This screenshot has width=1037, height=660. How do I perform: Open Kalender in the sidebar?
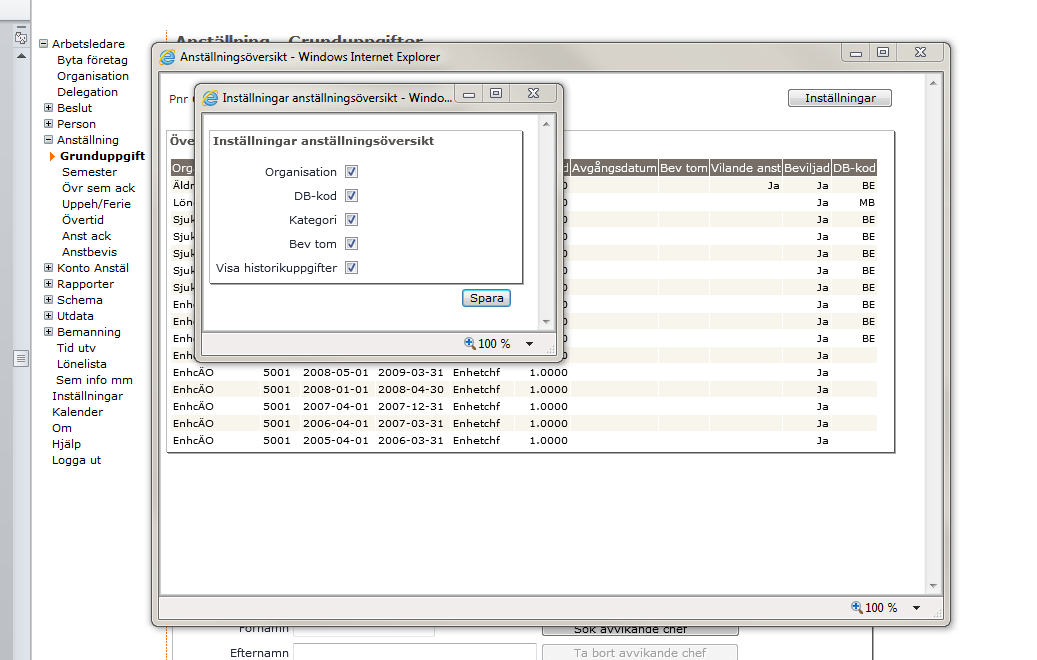(x=77, y=412)
